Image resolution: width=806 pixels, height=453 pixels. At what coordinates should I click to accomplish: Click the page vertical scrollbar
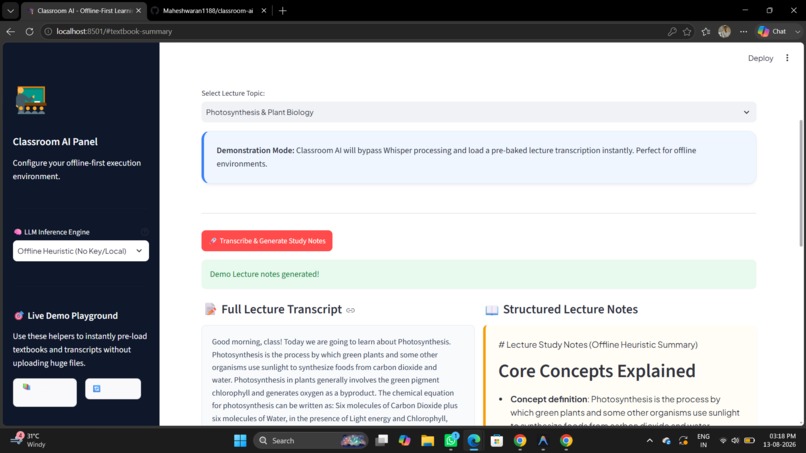pos(800,183)
